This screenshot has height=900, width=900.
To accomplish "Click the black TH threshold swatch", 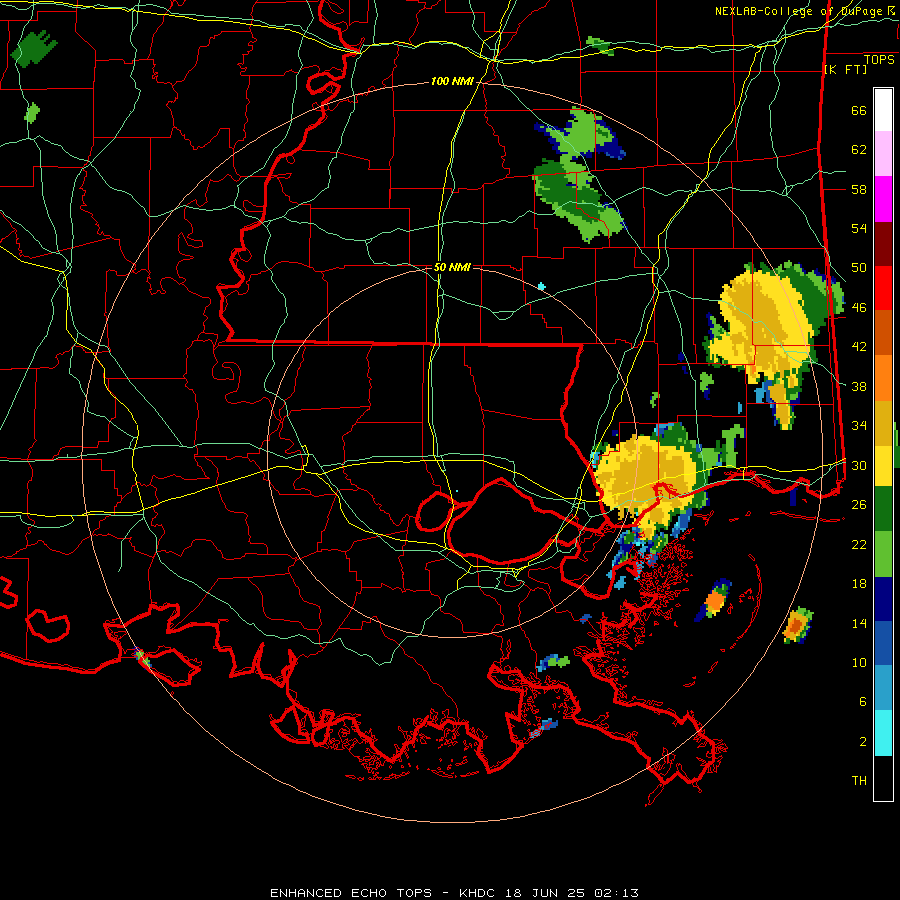I will click(x=883, y=778).
